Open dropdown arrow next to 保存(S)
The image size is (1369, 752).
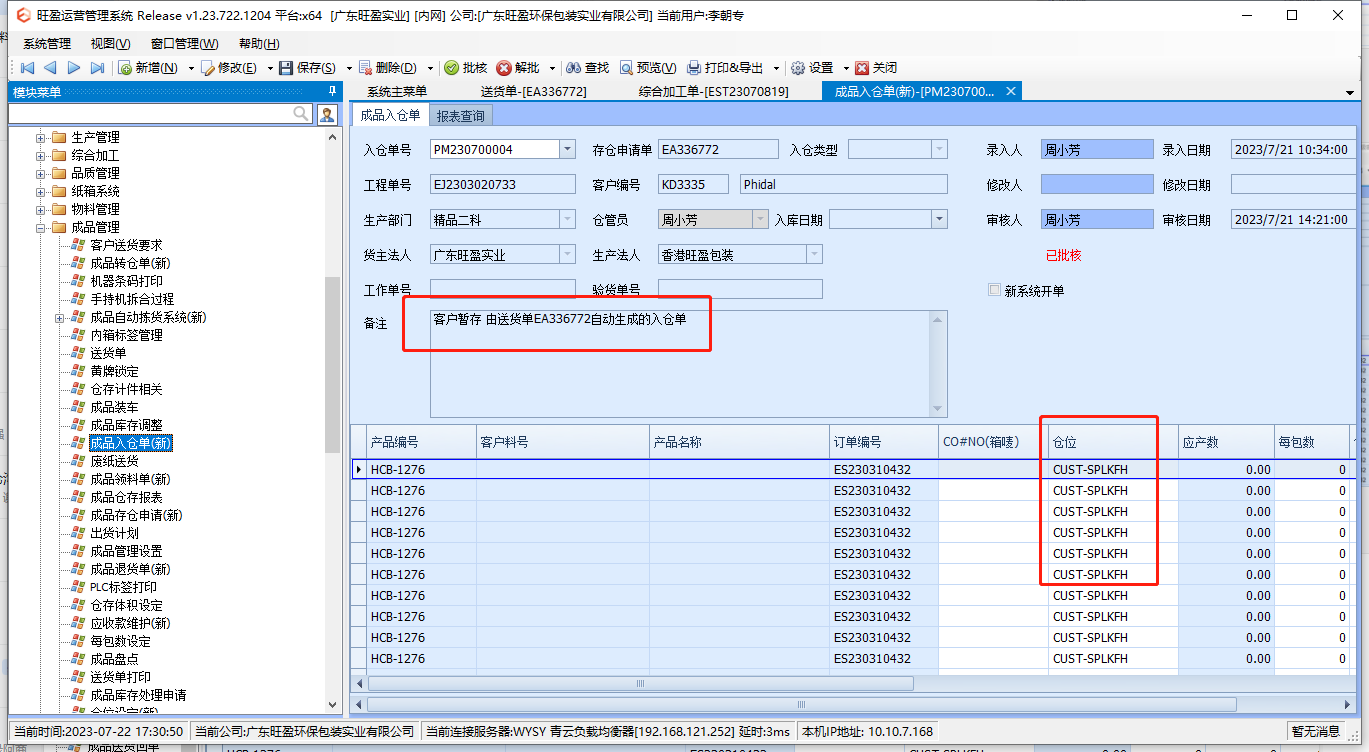[x=349, y=68]
